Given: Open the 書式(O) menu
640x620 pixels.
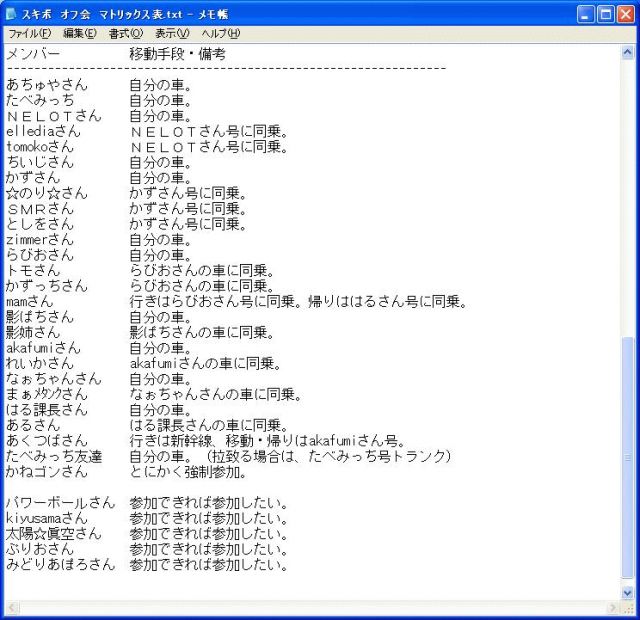Looking at the screenshot, I should pos(126,34).
